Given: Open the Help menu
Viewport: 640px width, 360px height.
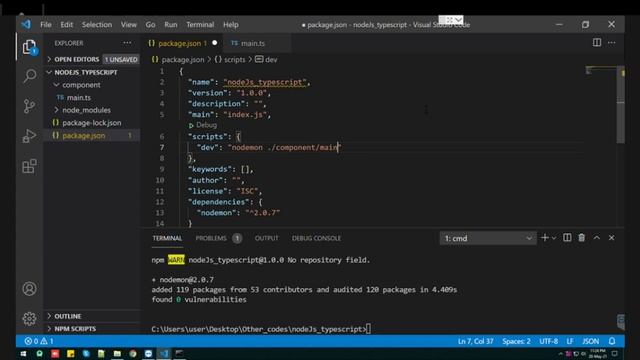Looking at the screenshot, I should tap(231, 24).
